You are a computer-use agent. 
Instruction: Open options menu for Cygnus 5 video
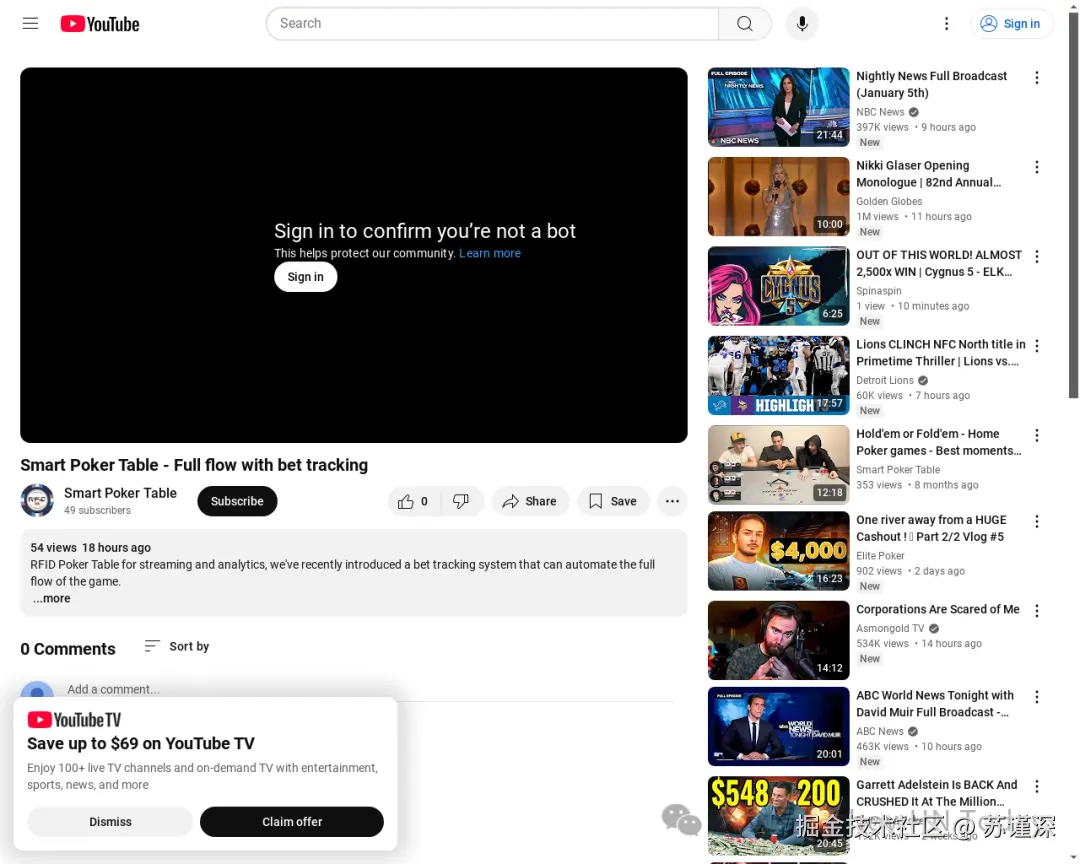[1037, 257]
